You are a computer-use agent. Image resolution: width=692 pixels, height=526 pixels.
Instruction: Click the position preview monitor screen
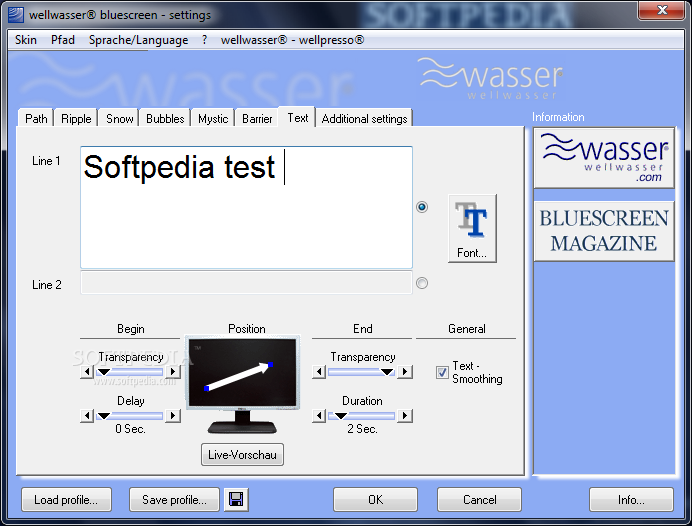[242, 372]
